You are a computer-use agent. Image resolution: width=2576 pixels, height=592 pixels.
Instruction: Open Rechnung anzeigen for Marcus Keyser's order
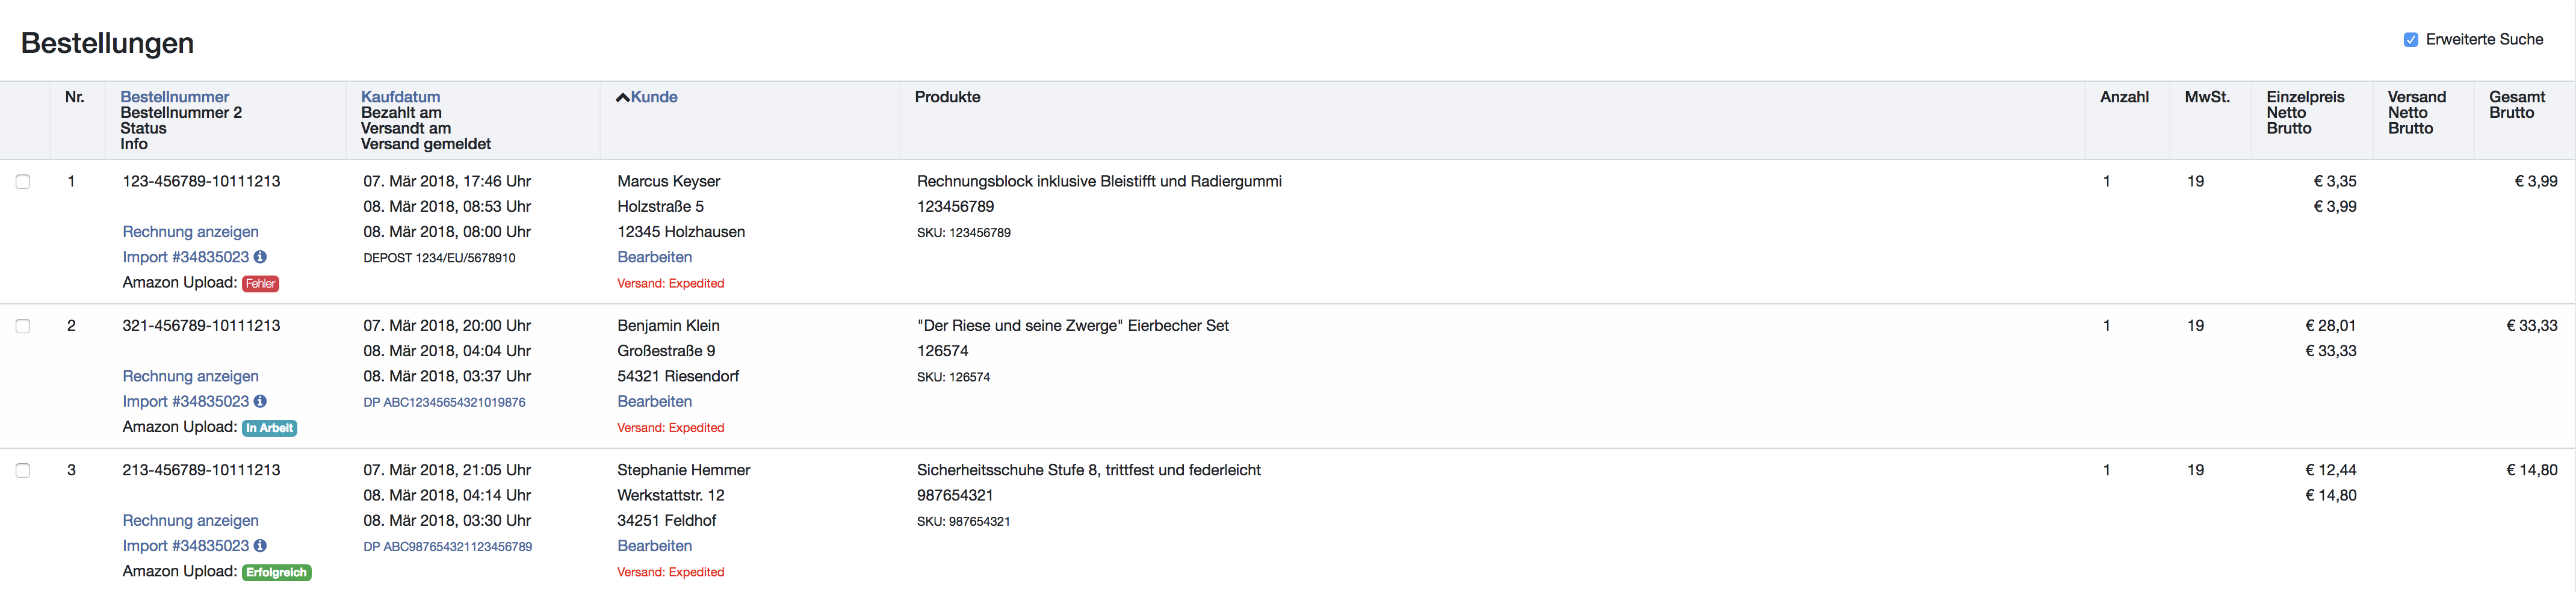(190, 232)
